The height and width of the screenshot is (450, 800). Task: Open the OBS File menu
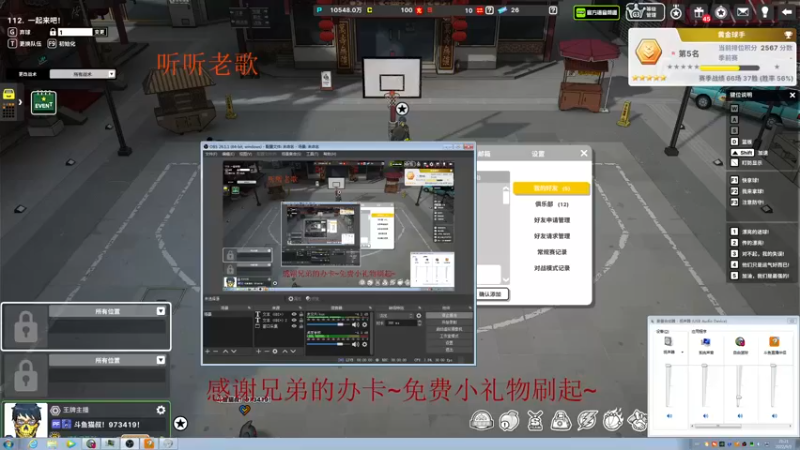211,154
